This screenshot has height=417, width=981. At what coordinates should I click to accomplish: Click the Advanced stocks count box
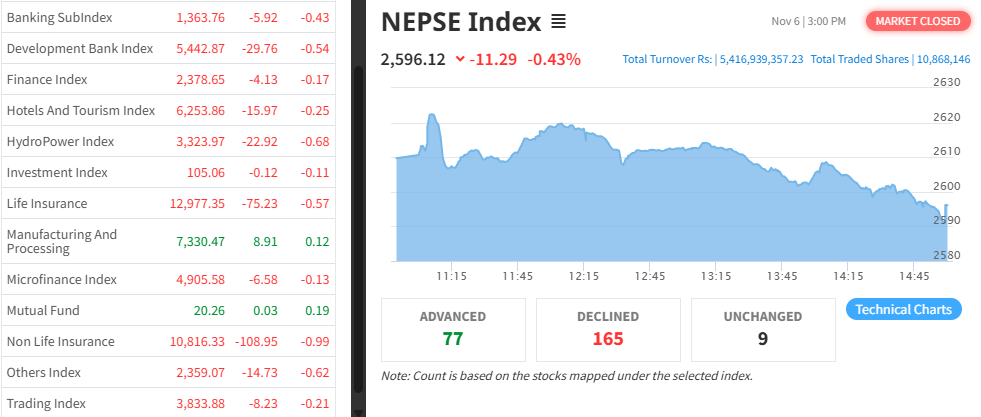(453, 329)
